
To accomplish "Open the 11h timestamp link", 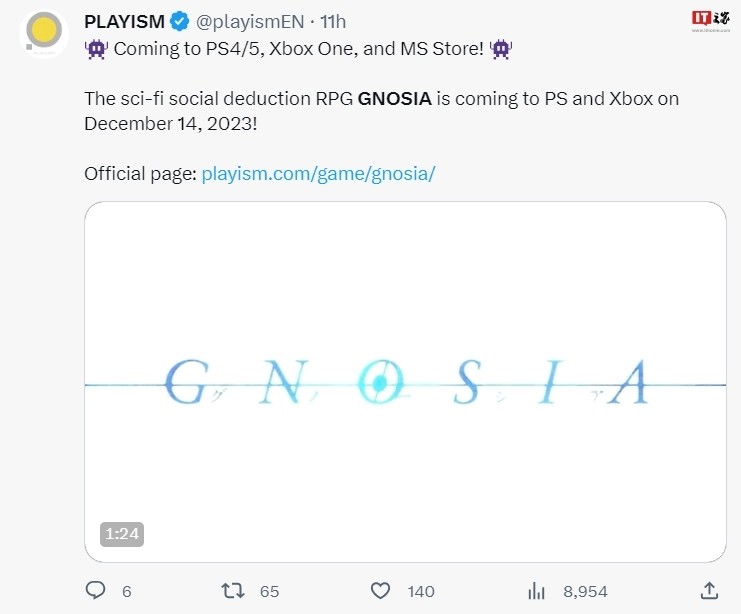I will [334, 21].
